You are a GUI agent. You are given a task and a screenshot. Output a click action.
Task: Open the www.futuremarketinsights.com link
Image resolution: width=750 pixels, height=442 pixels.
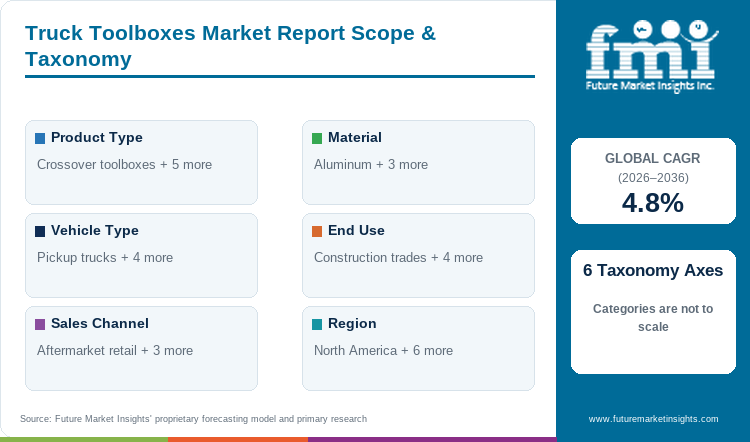coord(653,419)
